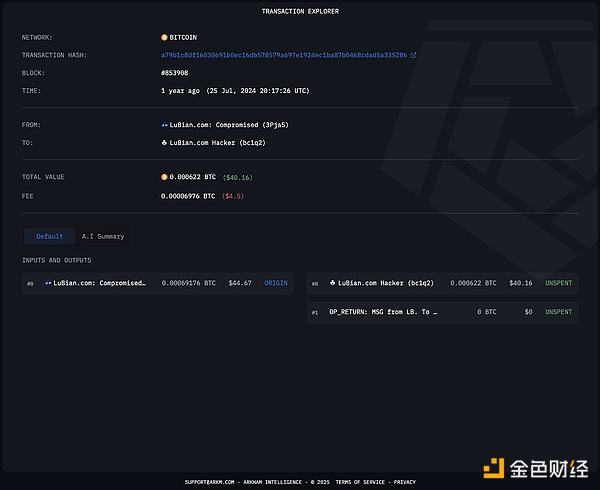Click UNSPENT status on the OP_RETURN output
This screenshot has width=600, height=490.
point(559,312)
